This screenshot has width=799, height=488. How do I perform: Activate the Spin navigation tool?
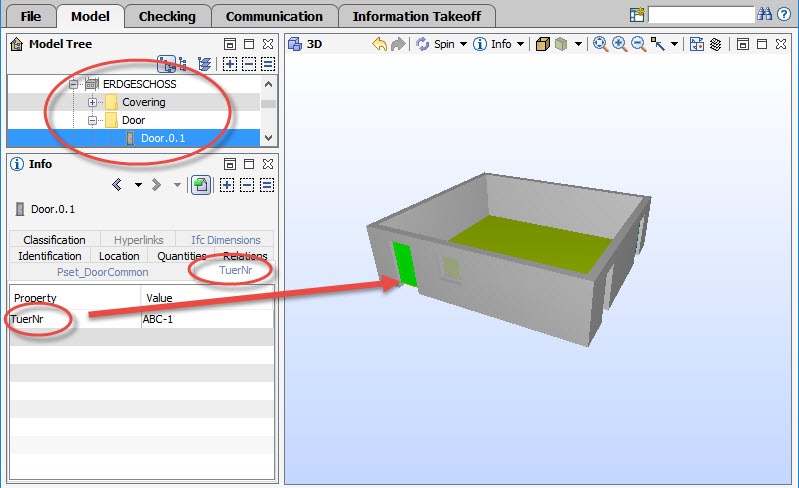point(435,44)
